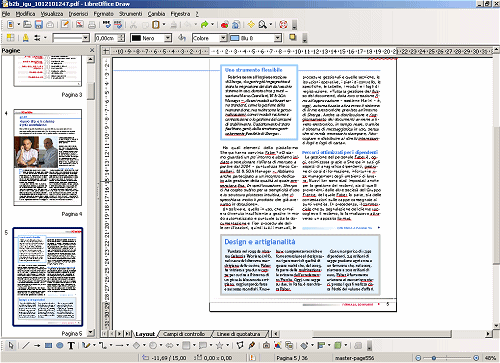The height and width of the screenshot is (363, 500).
Task: Click the 'Pagina 5 / 36' status text
Action: [x=292, y=358]
